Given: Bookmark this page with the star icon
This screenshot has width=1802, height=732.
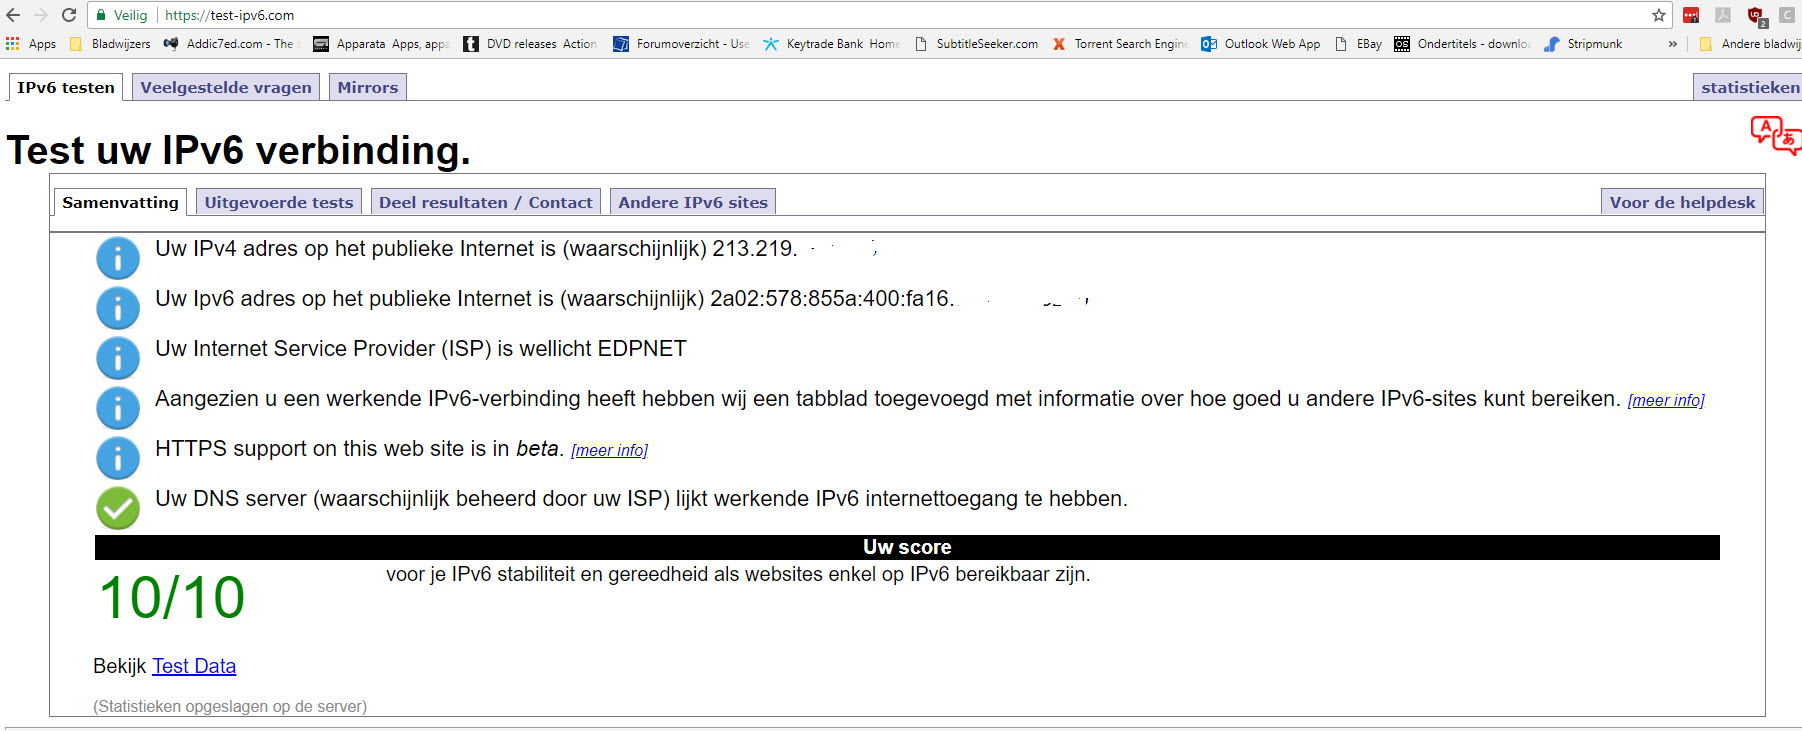Looking at the screenshot, I should point(1659,15).
